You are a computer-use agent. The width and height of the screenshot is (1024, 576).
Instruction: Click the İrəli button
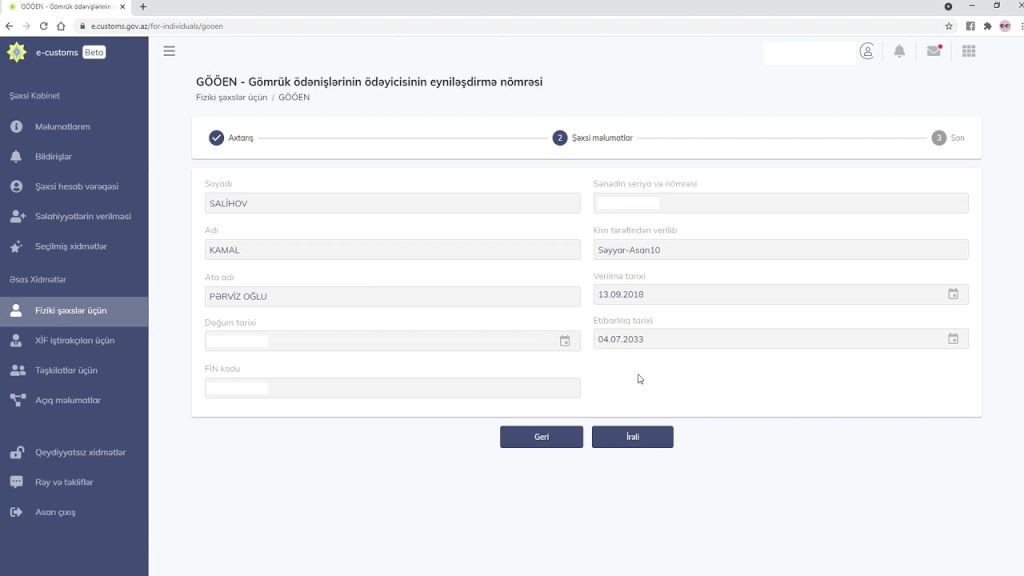632,437
